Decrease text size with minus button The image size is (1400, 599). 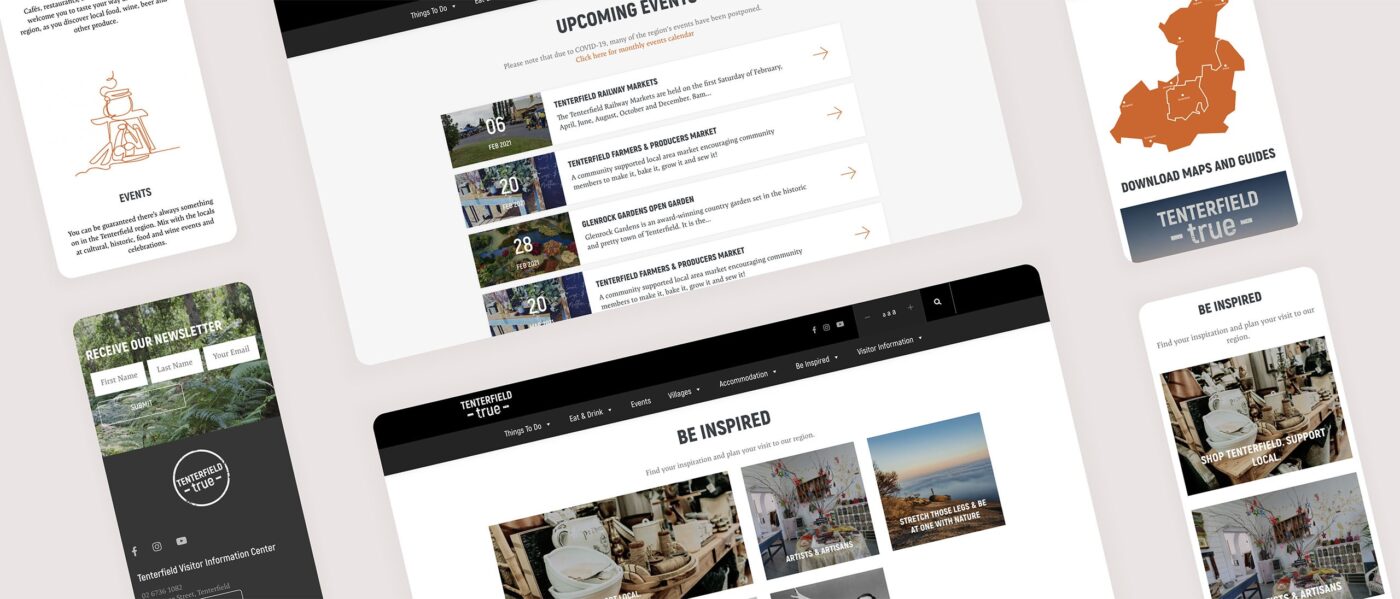click(x=867, y=316)
